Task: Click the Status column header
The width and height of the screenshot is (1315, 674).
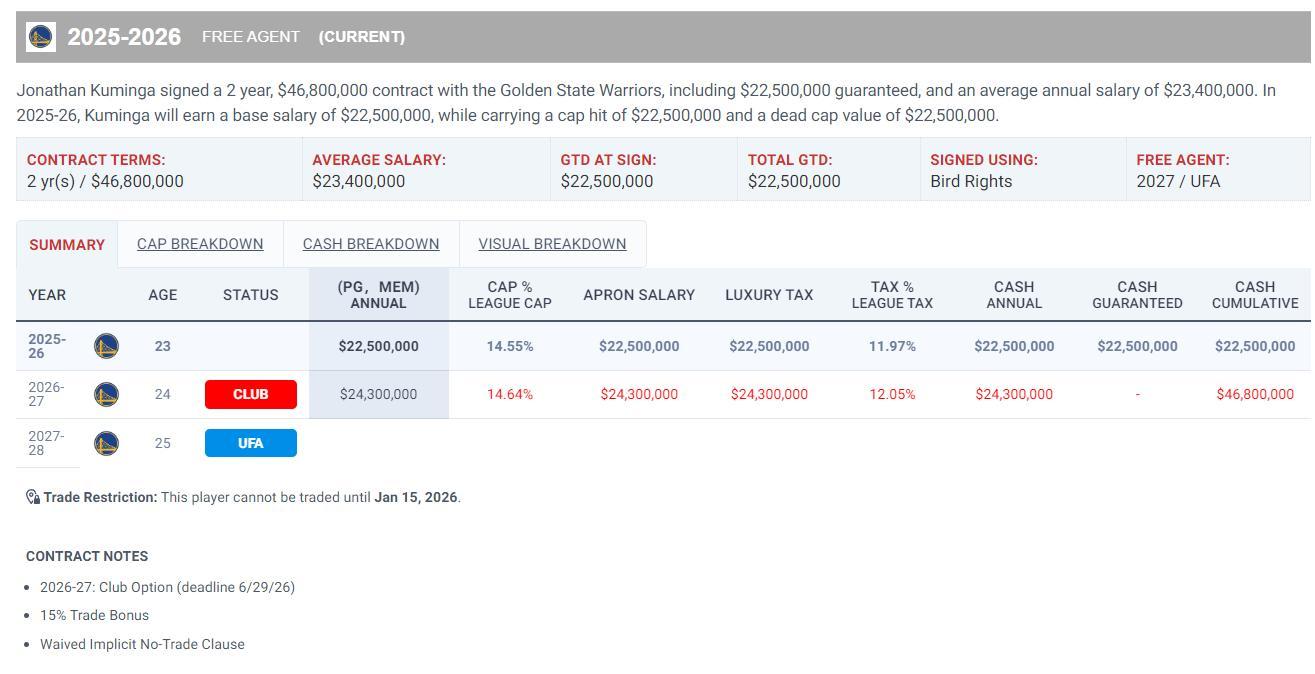Action: [x=250, y=295]
